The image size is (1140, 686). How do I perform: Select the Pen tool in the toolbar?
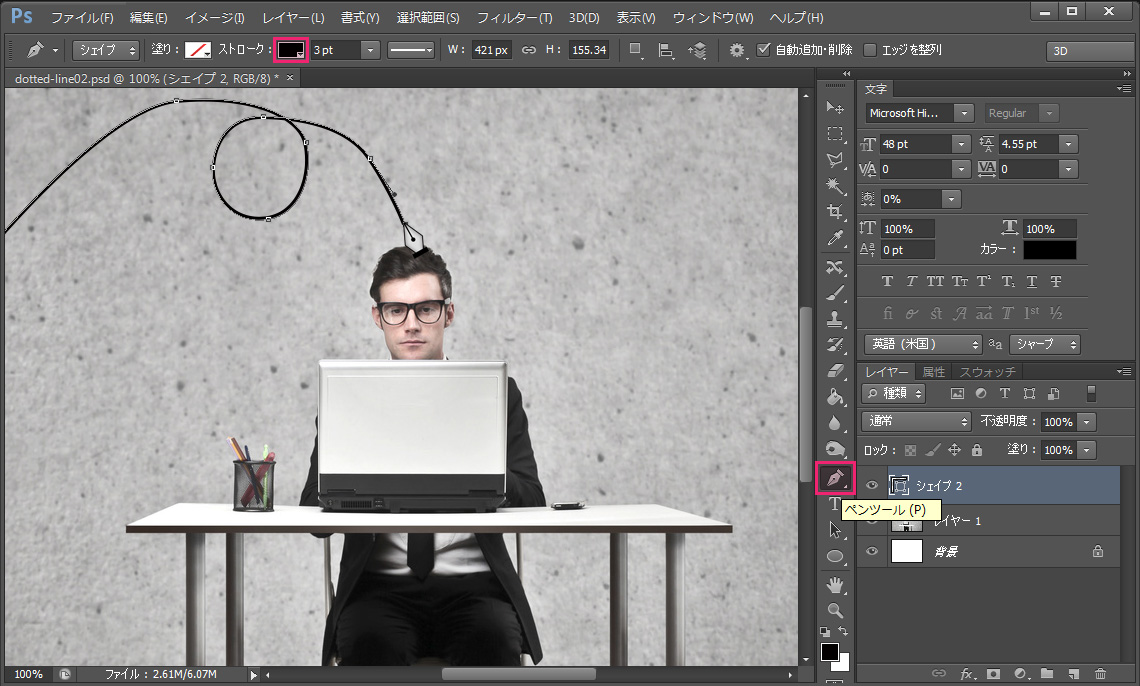coord(835,479)
